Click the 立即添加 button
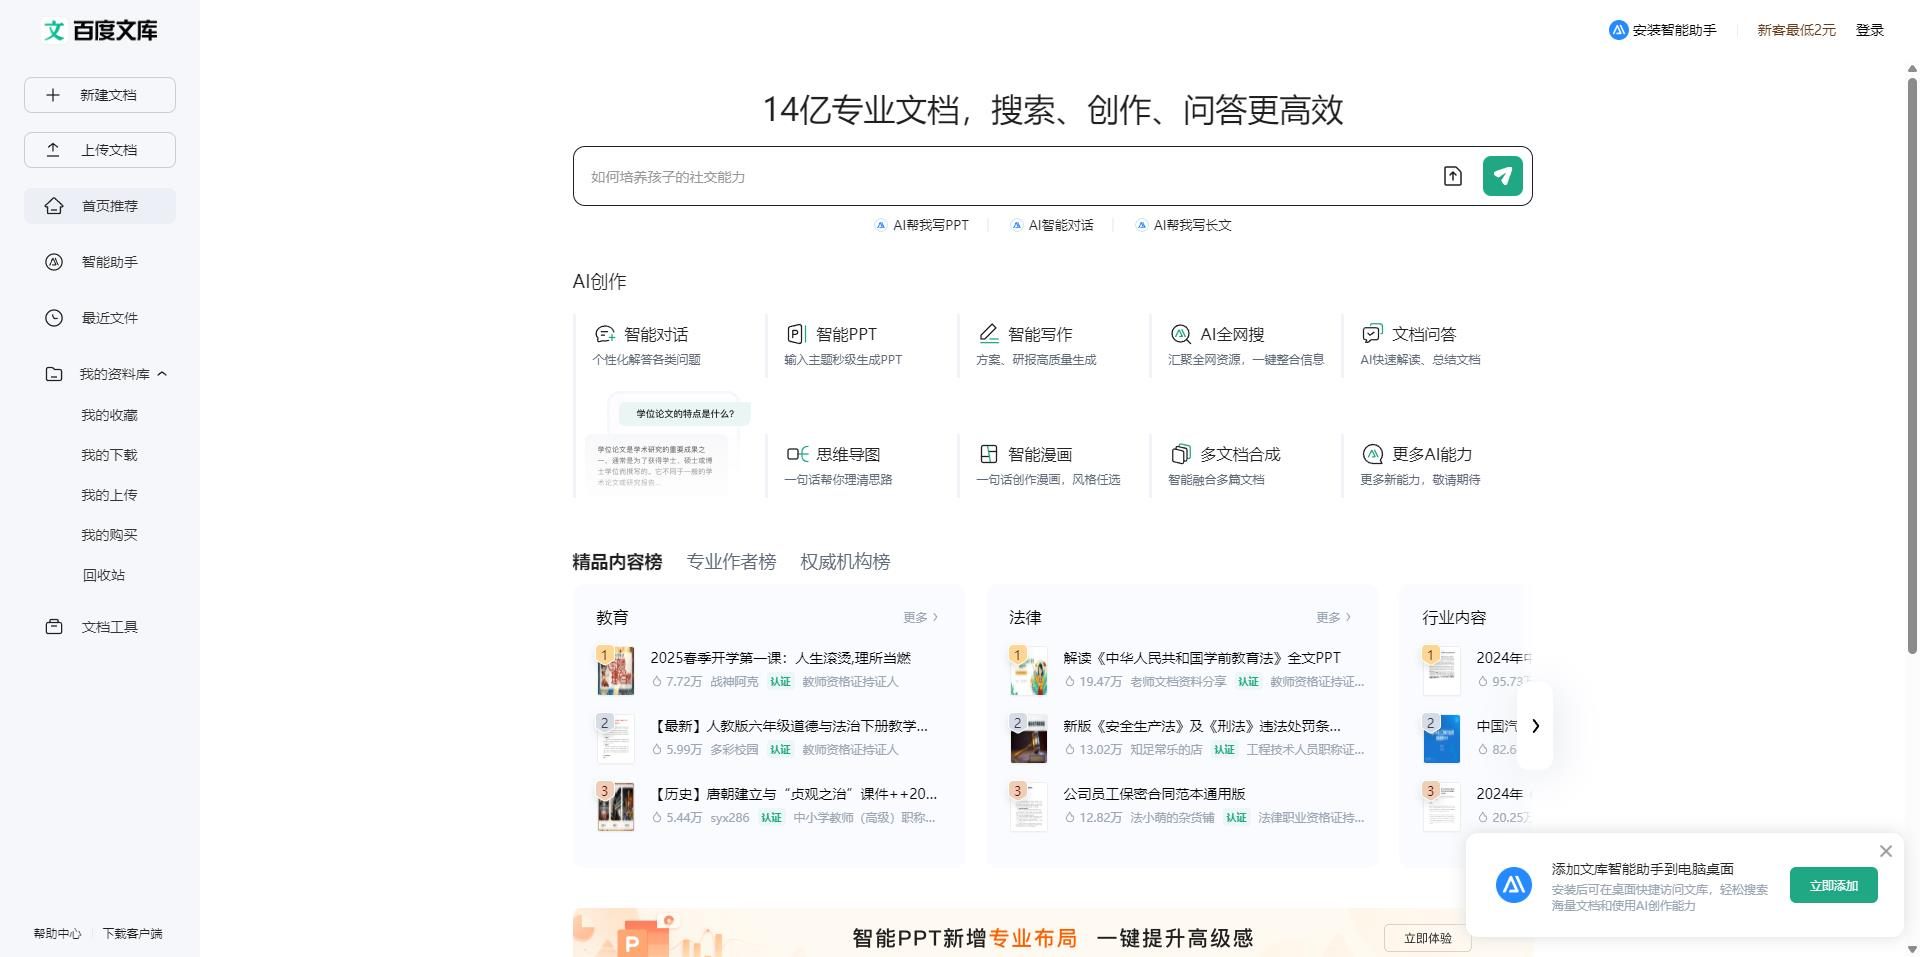Viewport: 1920px width, 957px height. click(x=1833, y=886)
